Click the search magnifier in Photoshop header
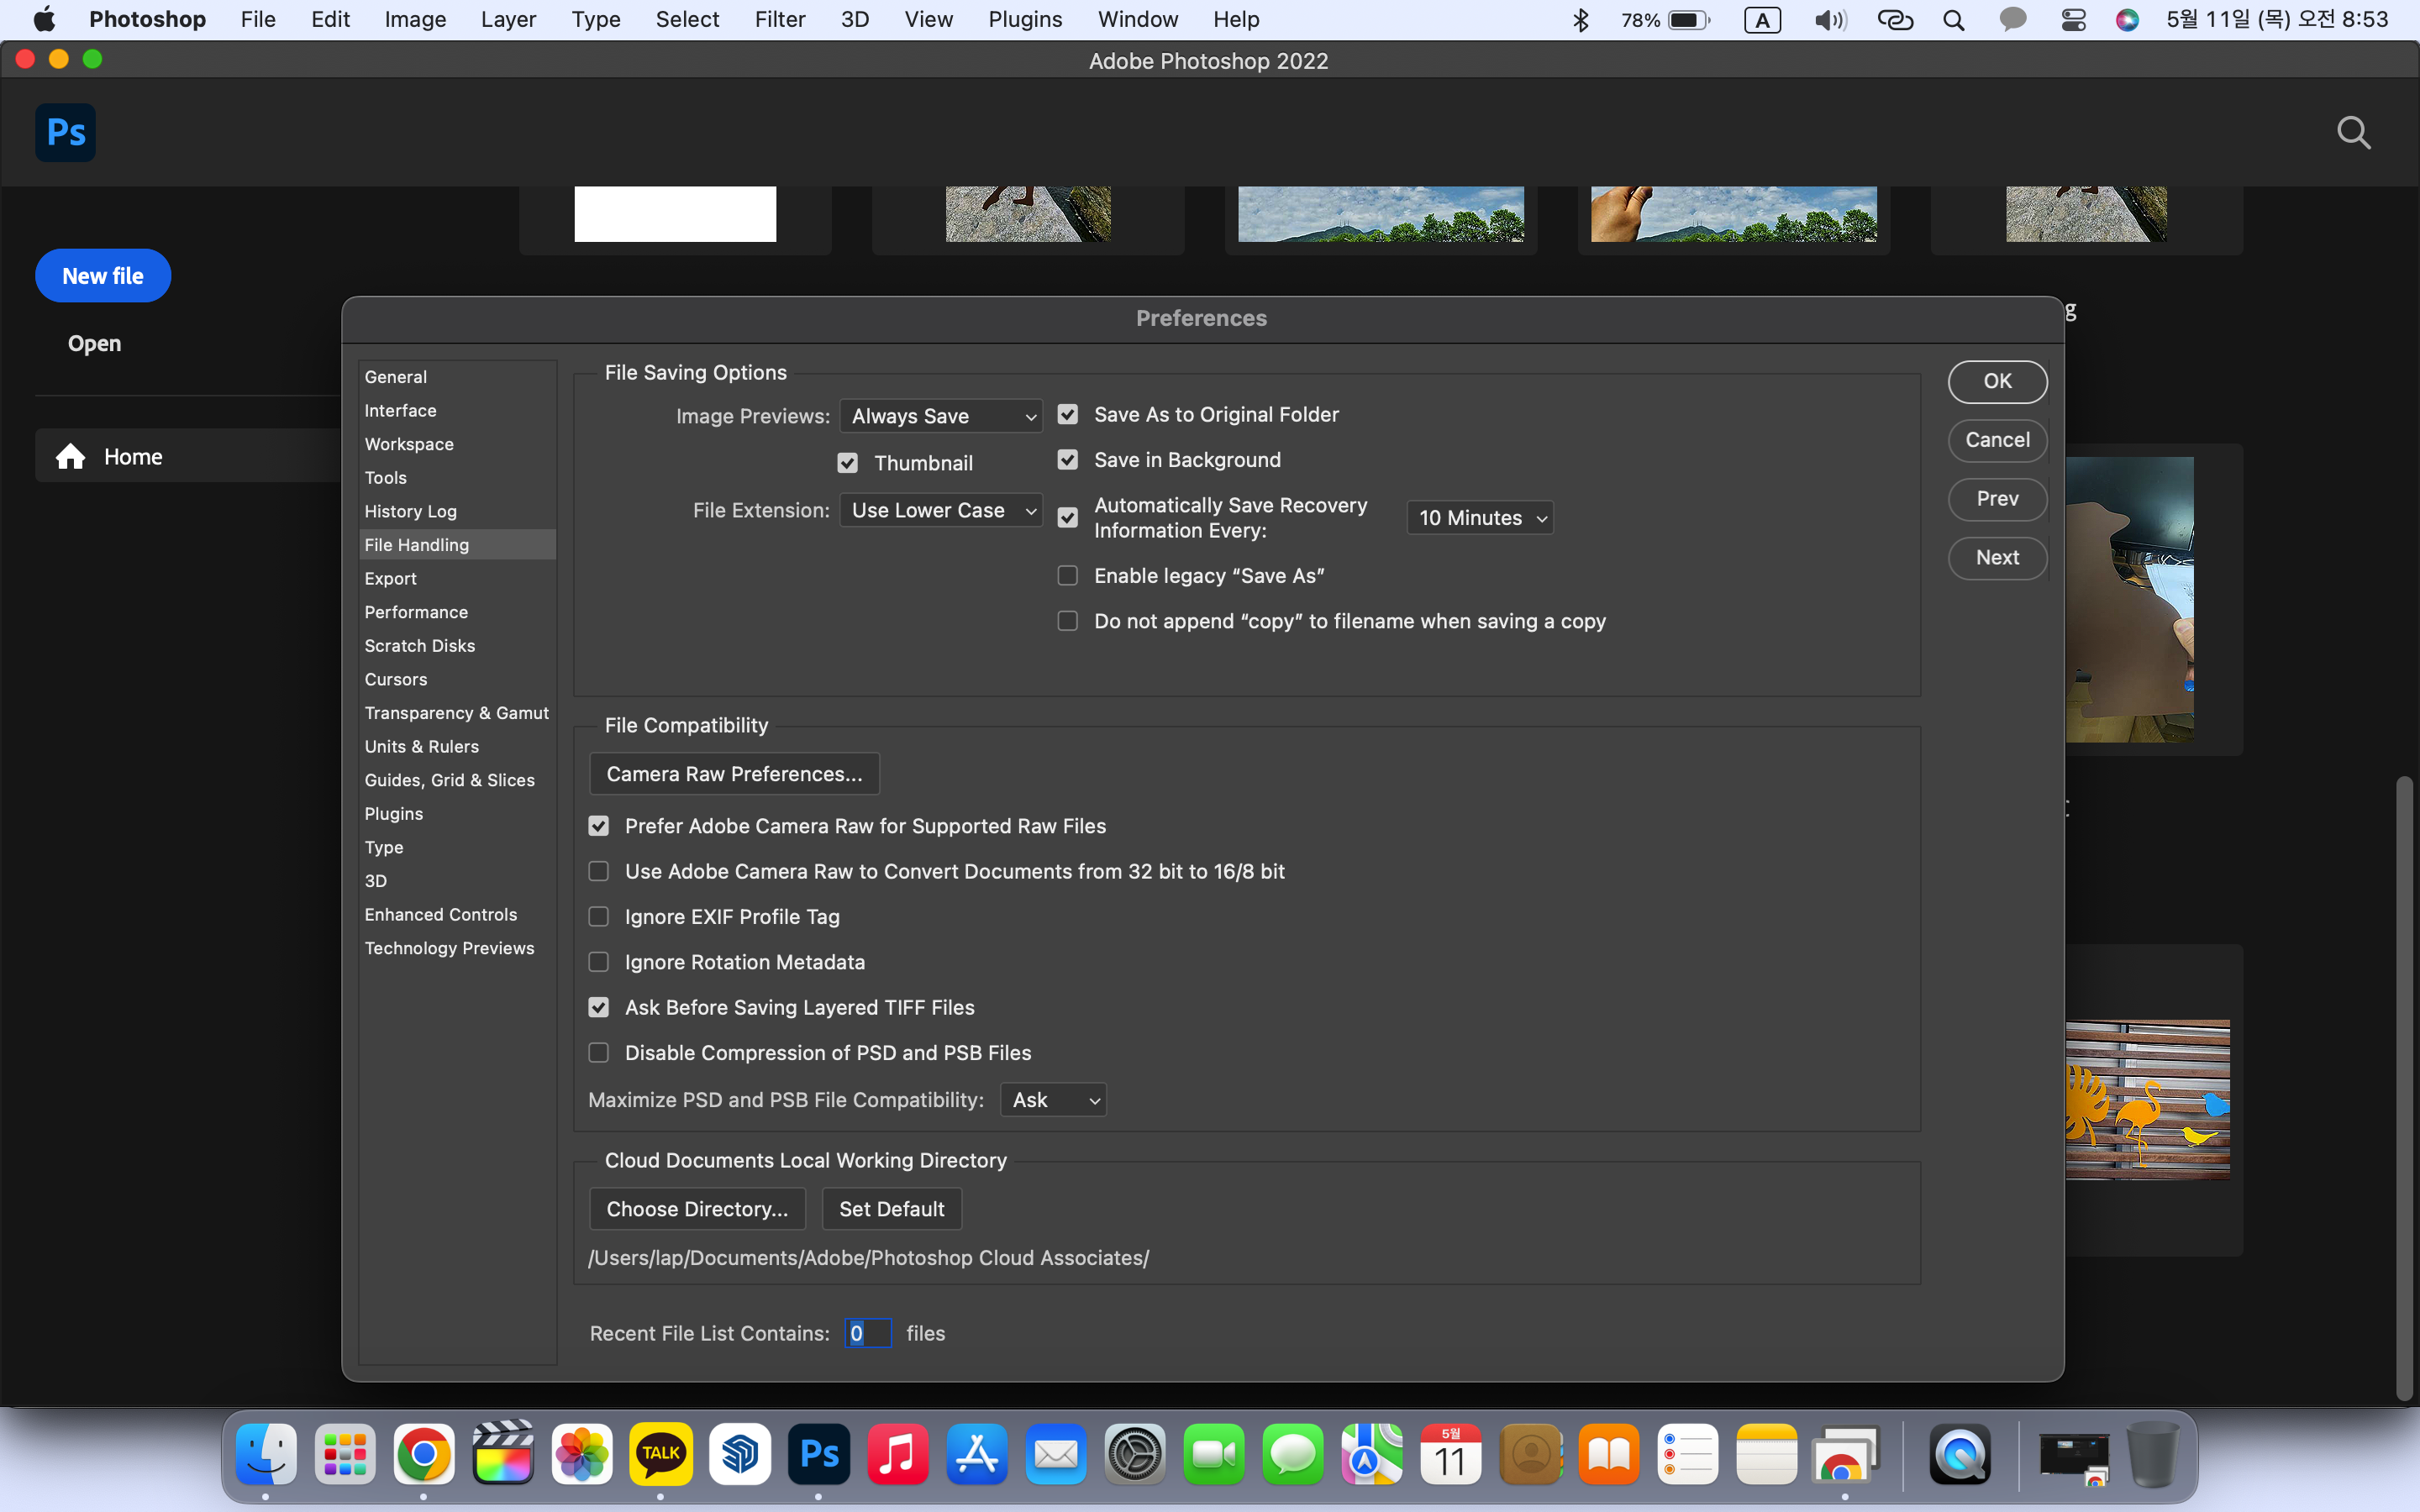This screenshot has height=1512, width=2420. click(x=2353, y=133)
